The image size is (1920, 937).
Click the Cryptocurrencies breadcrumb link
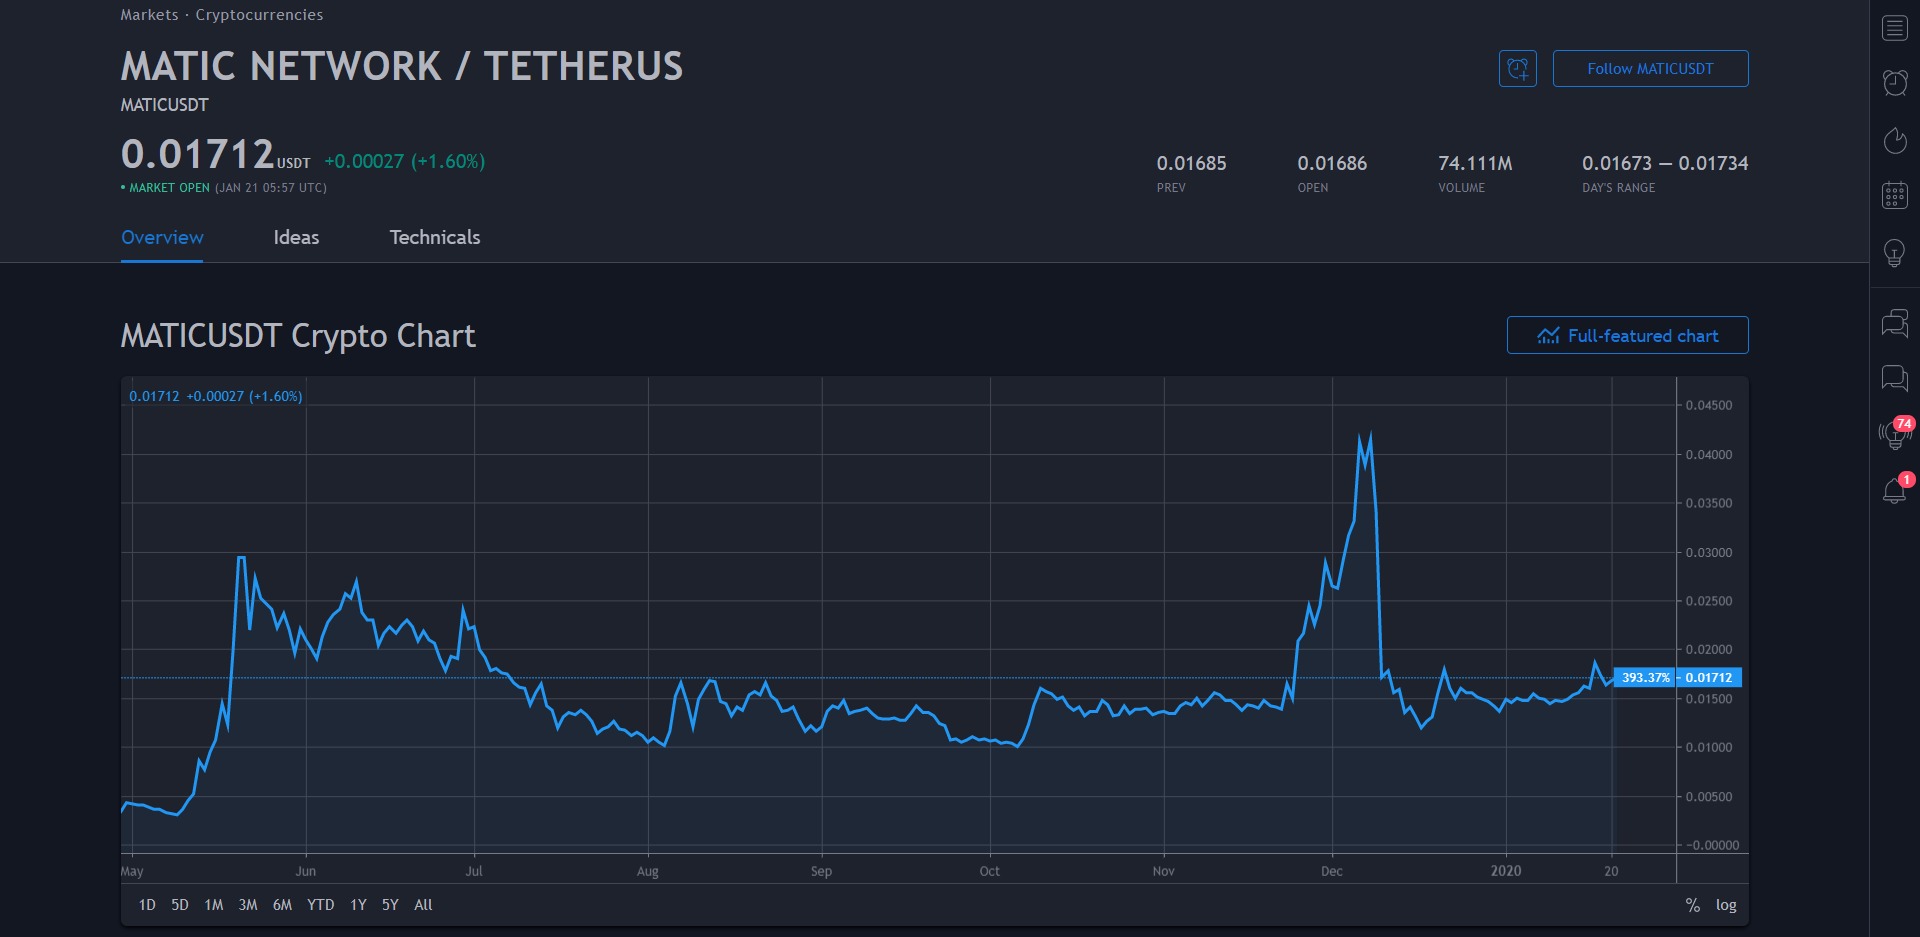[x=259, y=15]
